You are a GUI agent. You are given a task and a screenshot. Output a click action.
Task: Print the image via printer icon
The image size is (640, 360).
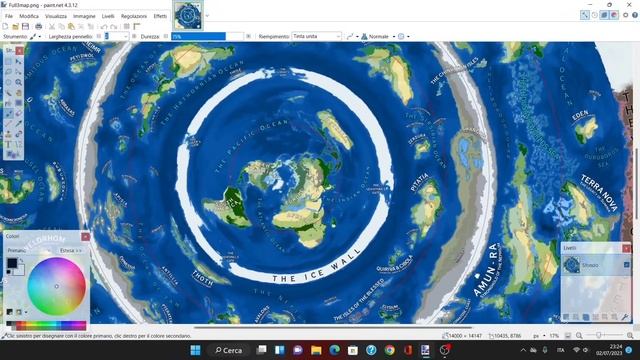pos(38,27)
